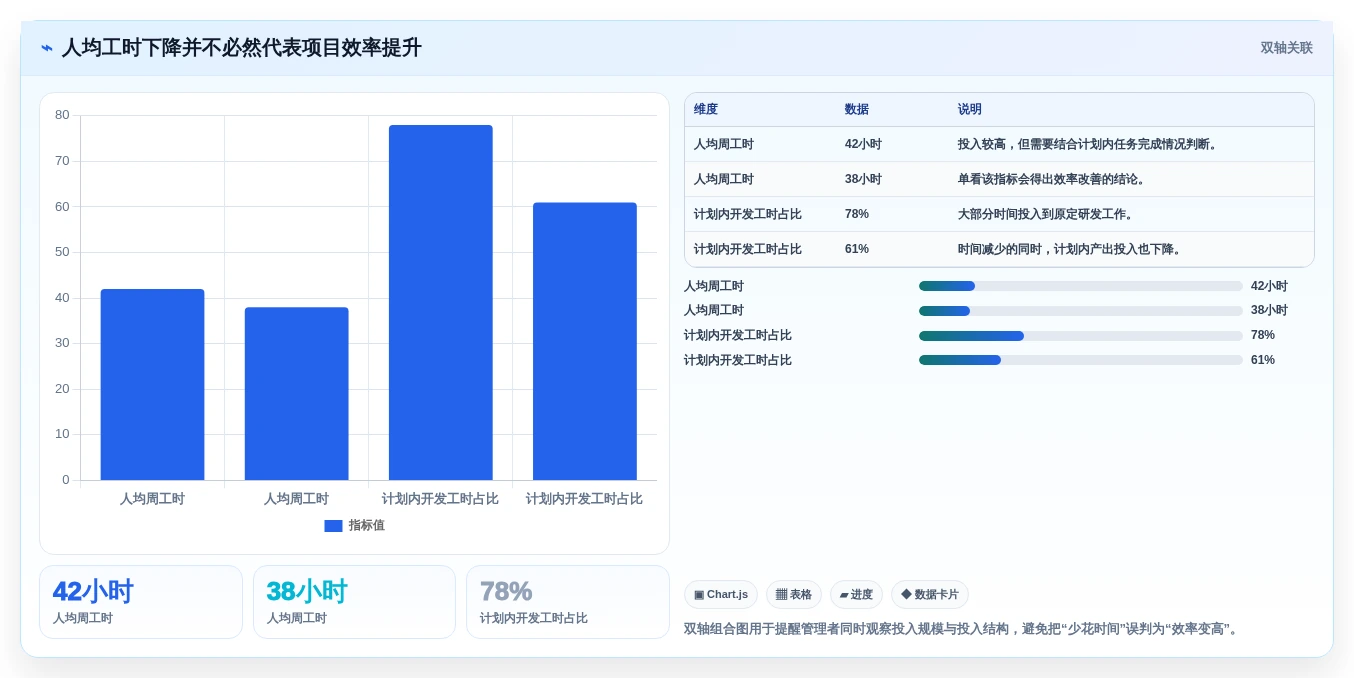
Task: Click the chart bar reaching 42
Action: [152, 385]
